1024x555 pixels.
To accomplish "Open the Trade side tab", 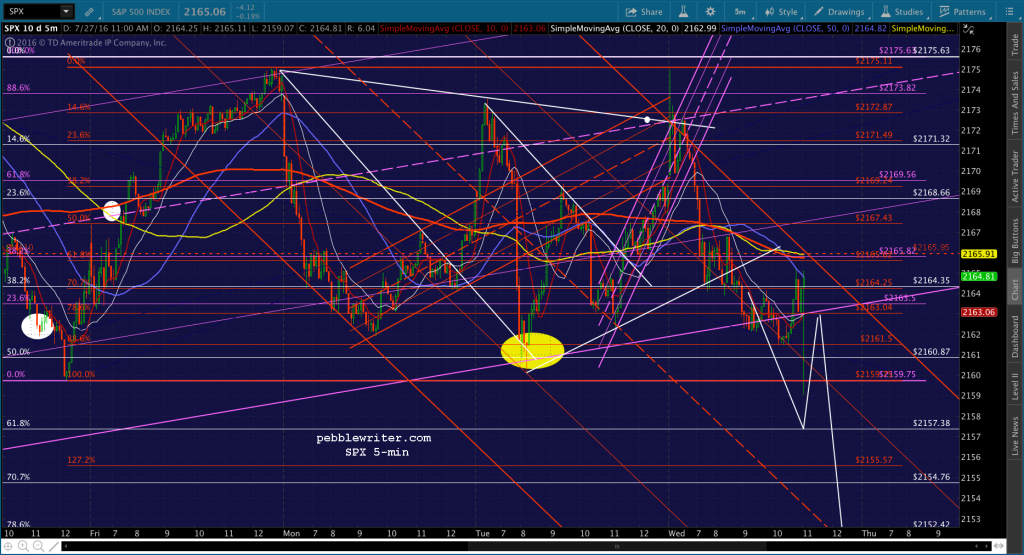I will (x=1015, y=45).
